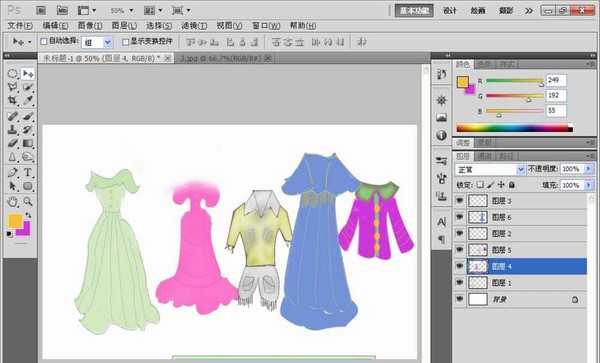Select the Eraser tool
600x363 pixels.
(x=12, y=143)
